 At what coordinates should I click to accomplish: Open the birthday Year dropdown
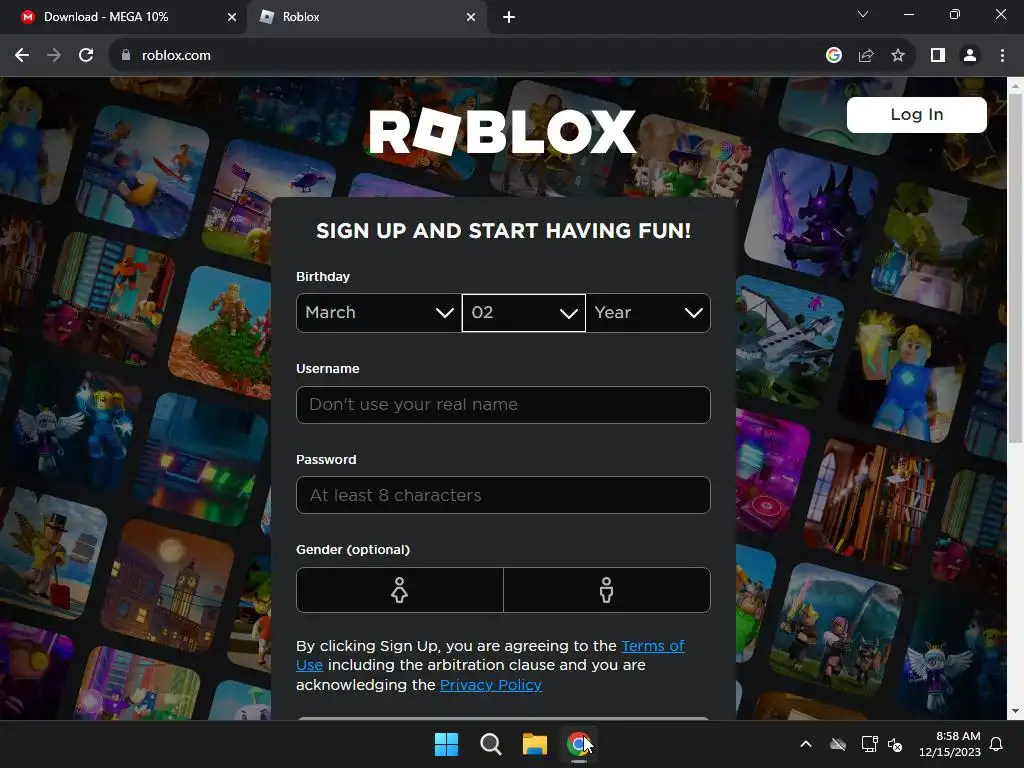tap(648, 313)
